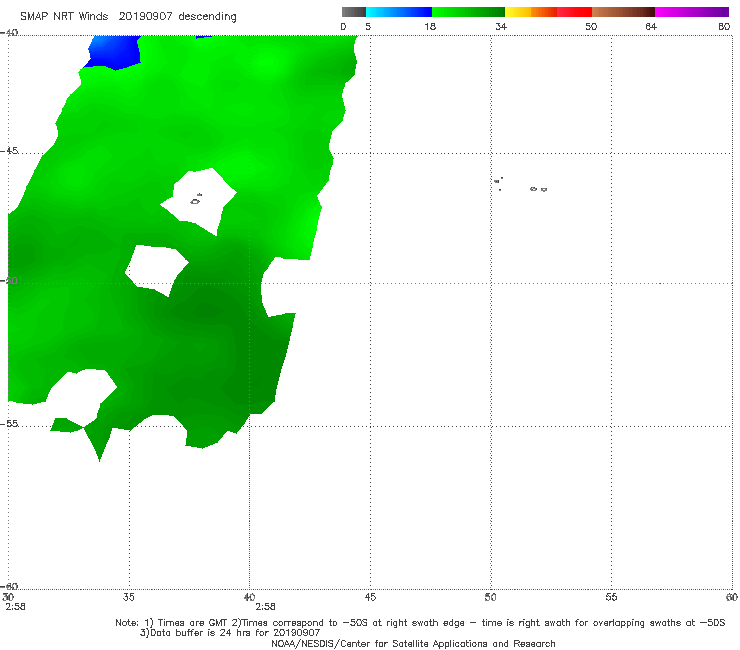740x650 pixels.
Task: Click the brown segment of the color bar
Action: coord(623,12)
